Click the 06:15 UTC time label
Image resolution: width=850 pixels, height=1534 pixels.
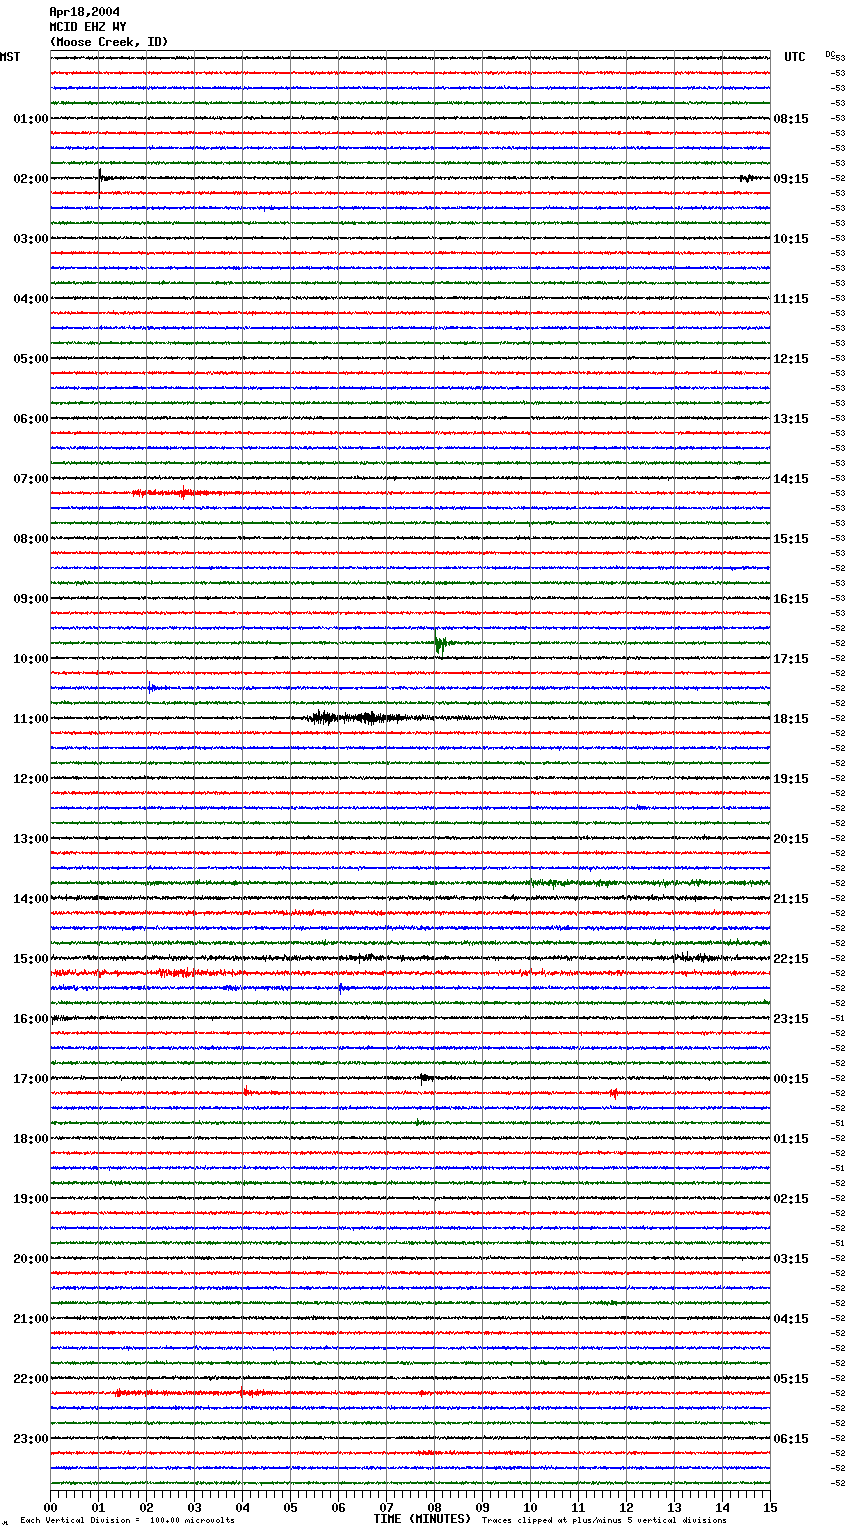click(791, 1439)
